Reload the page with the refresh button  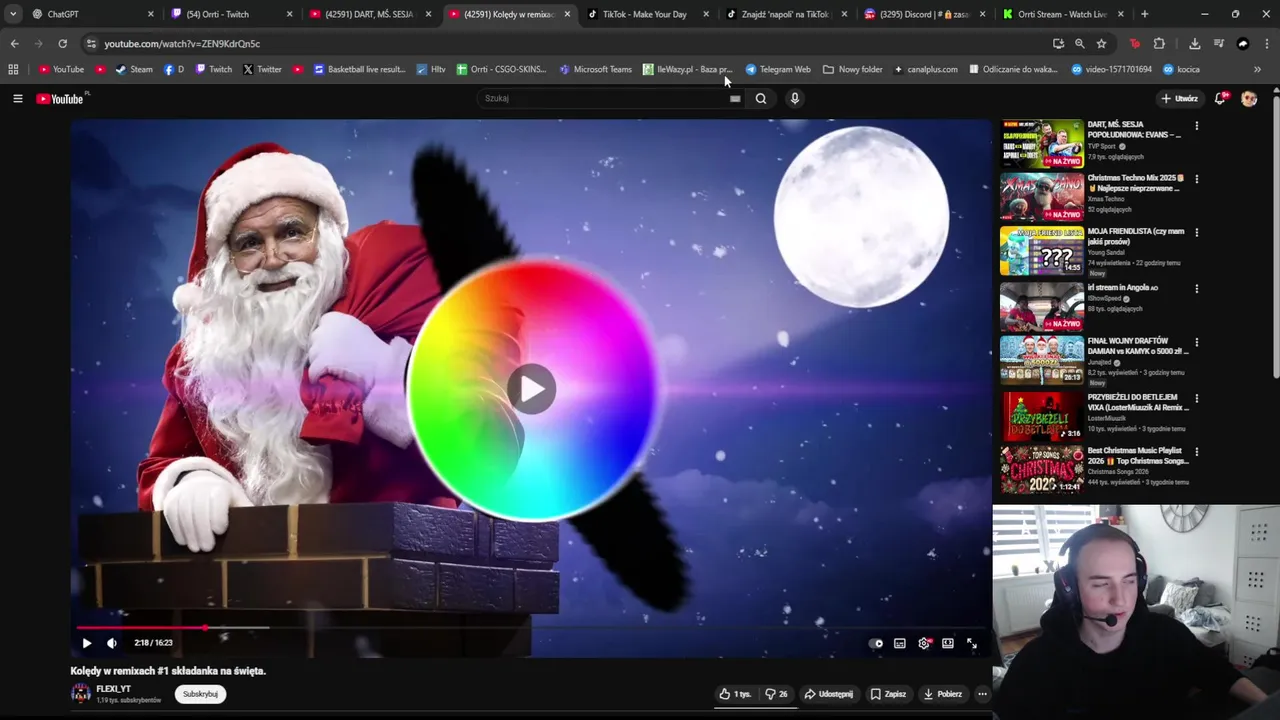[62, 43]
